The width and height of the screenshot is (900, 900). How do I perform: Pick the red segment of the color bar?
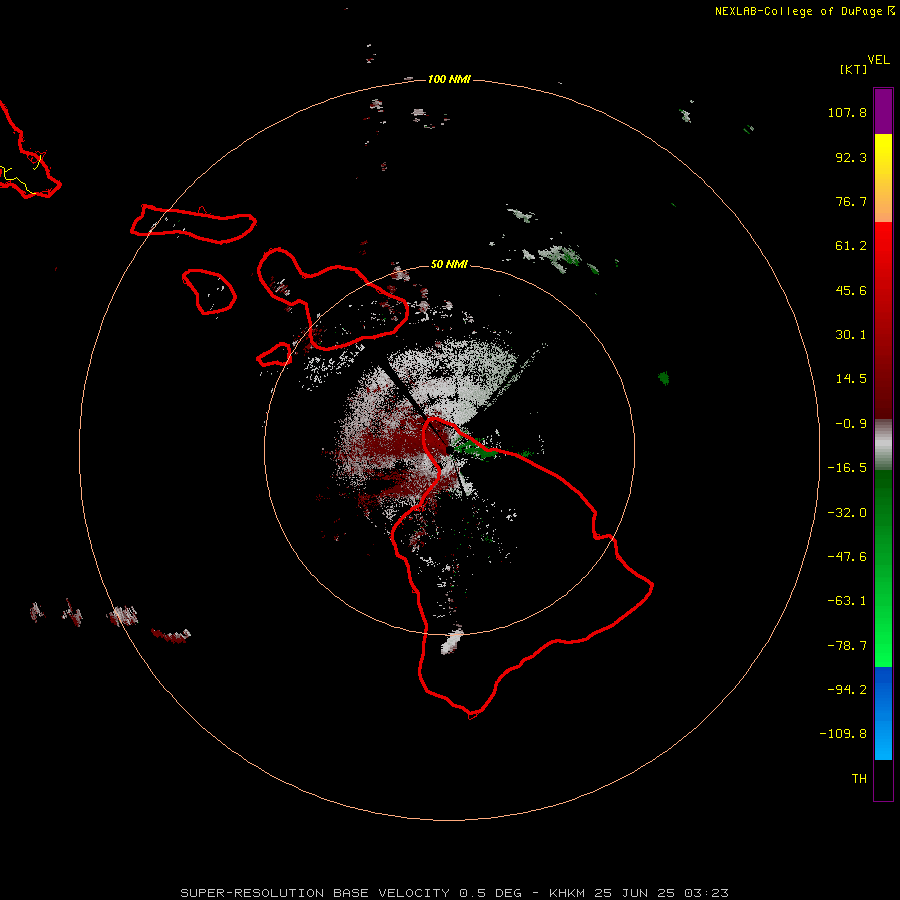pos(883,320)
